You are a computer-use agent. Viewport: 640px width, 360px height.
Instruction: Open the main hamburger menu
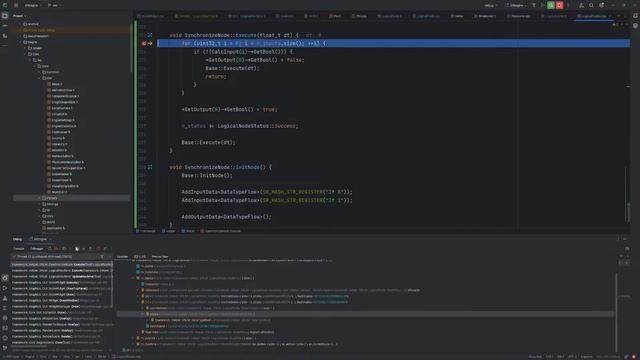point(16,5)
